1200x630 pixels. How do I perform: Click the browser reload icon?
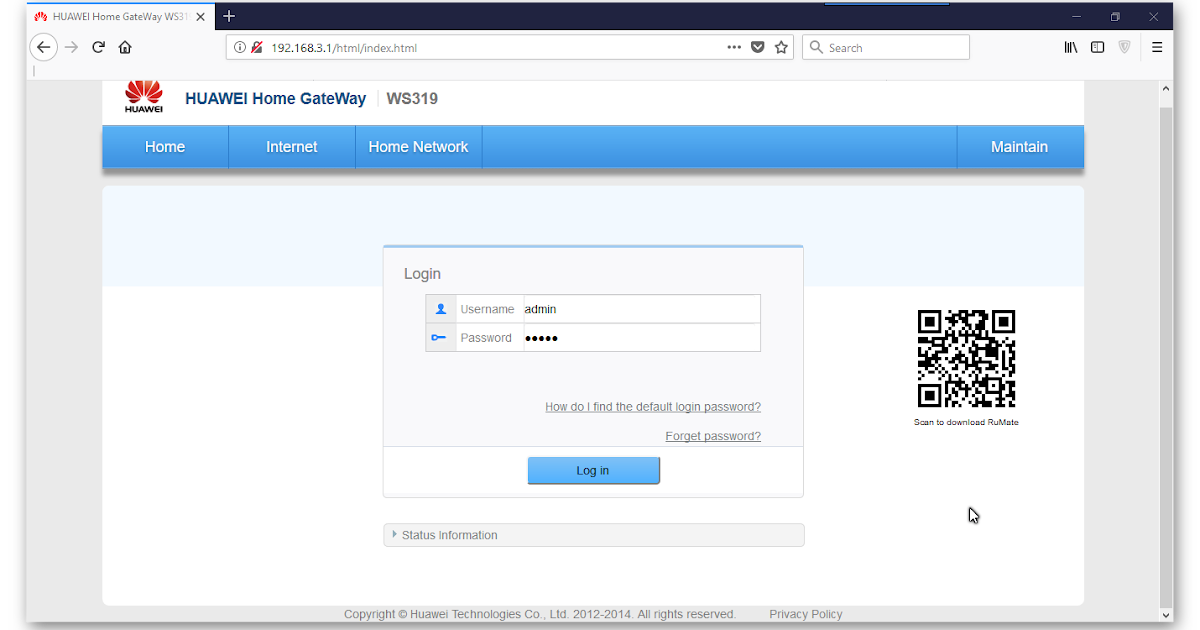click(97, 47)
